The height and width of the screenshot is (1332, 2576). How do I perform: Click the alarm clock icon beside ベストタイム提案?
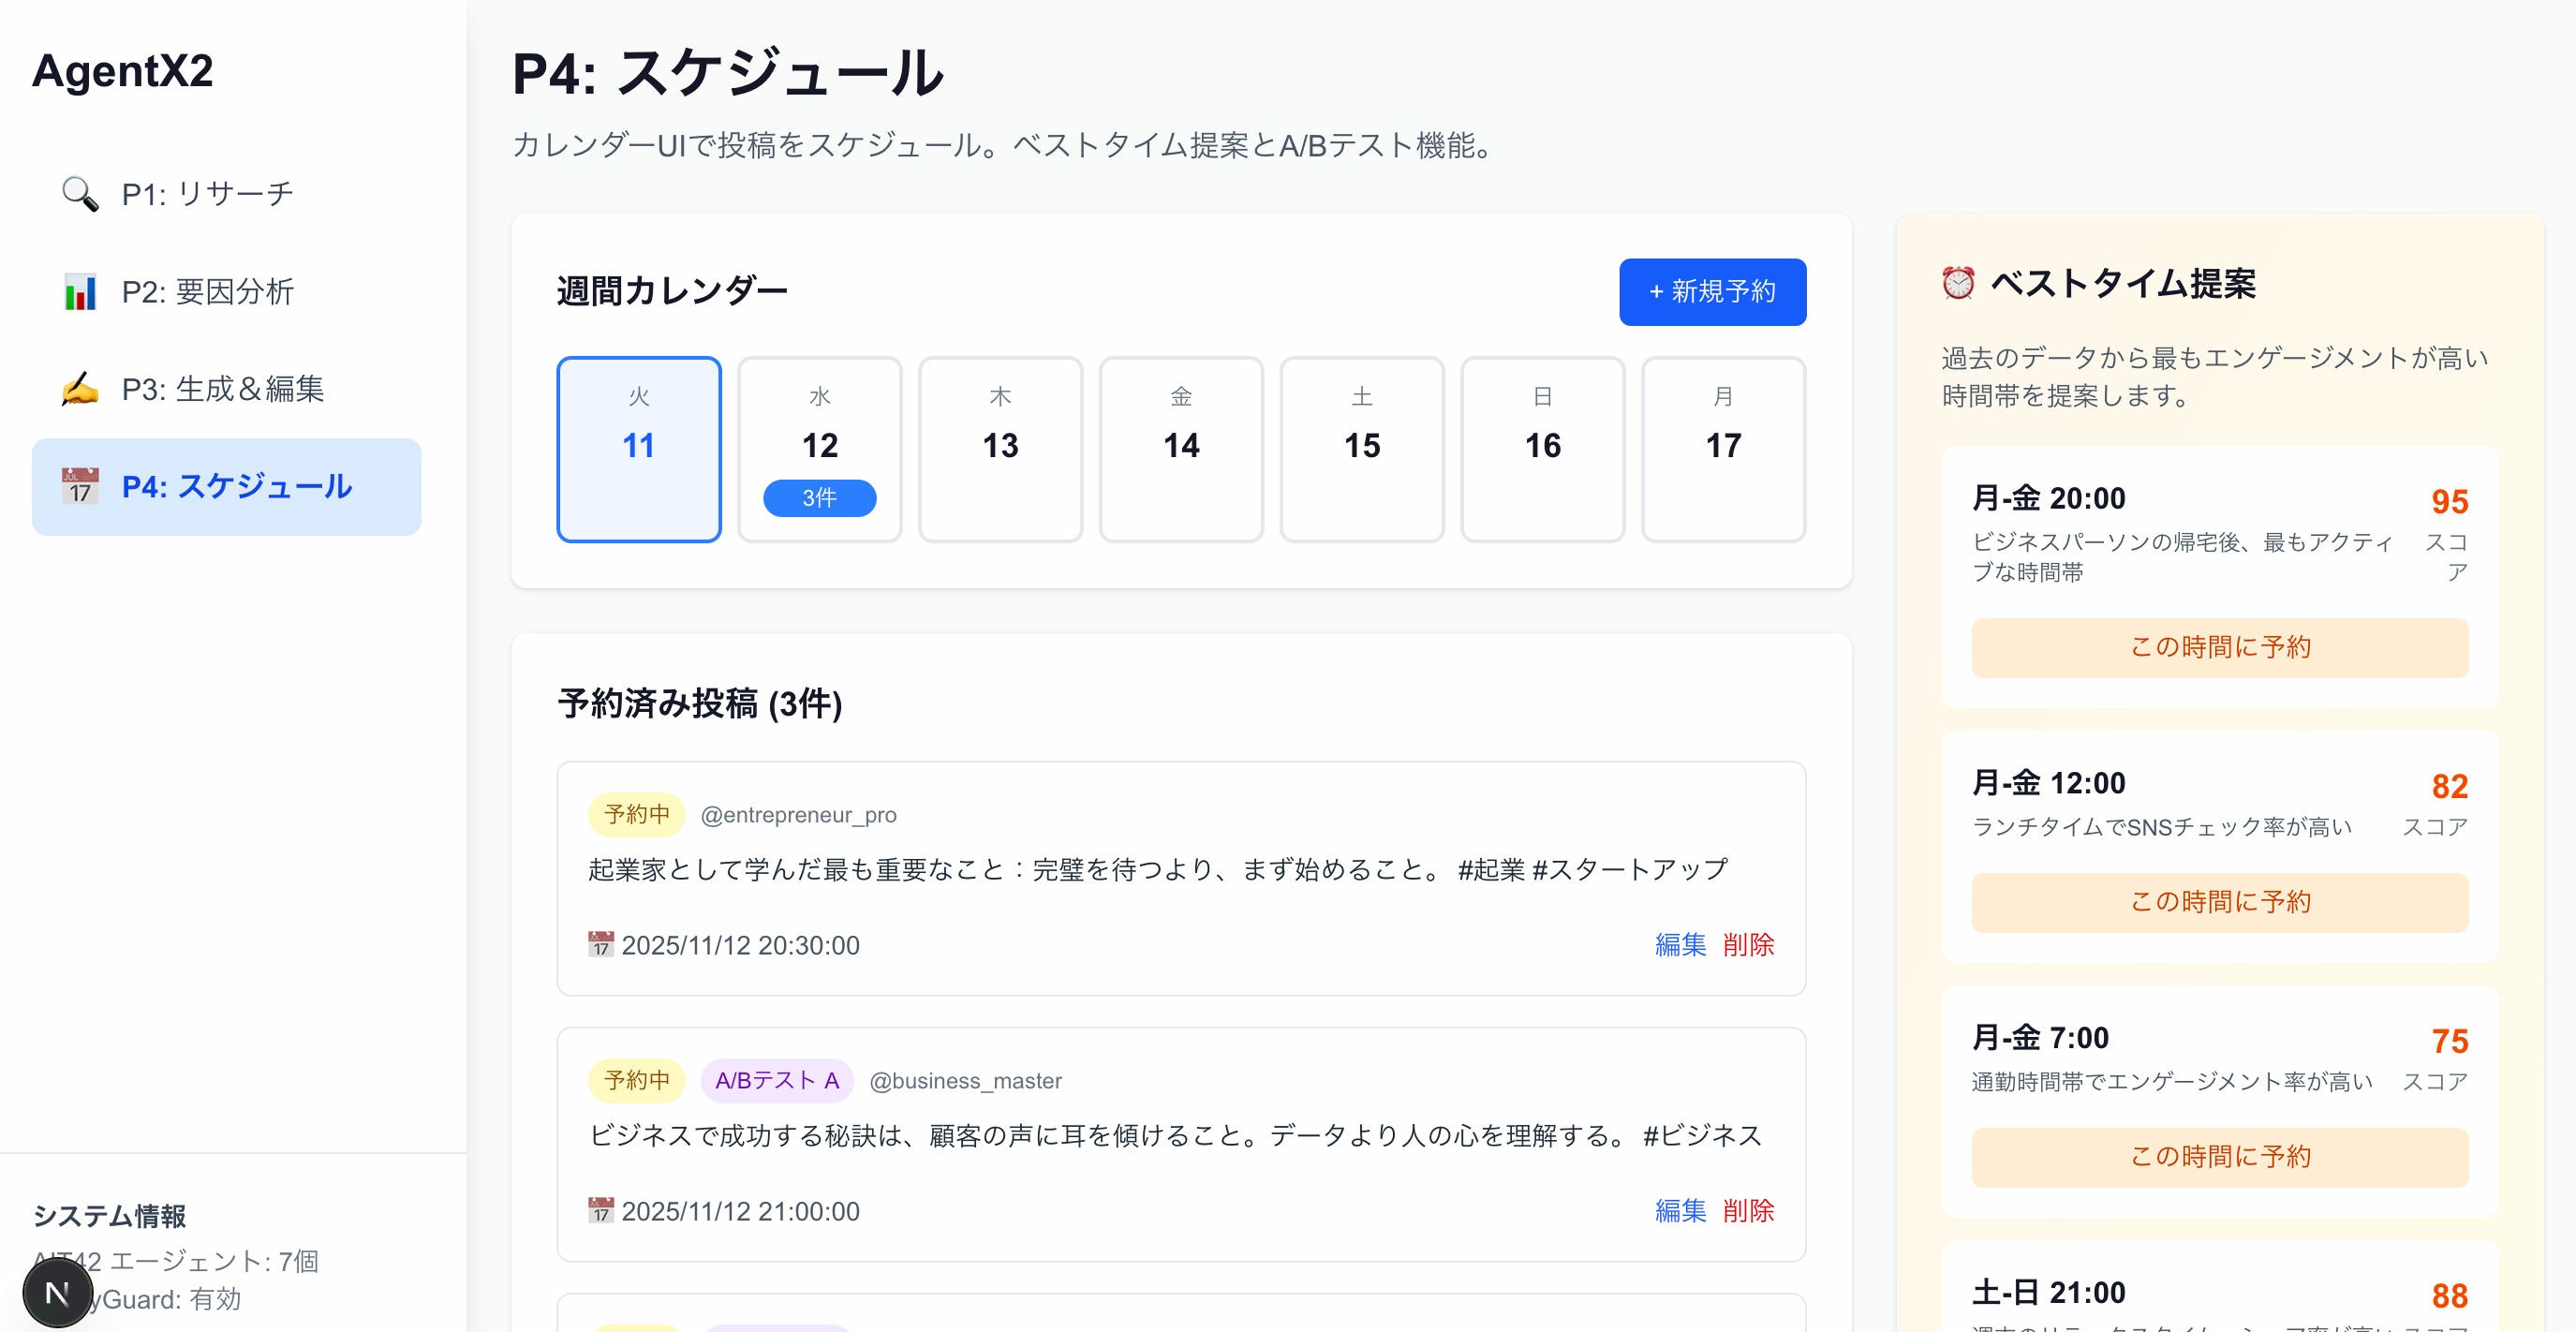(1957, 284)
